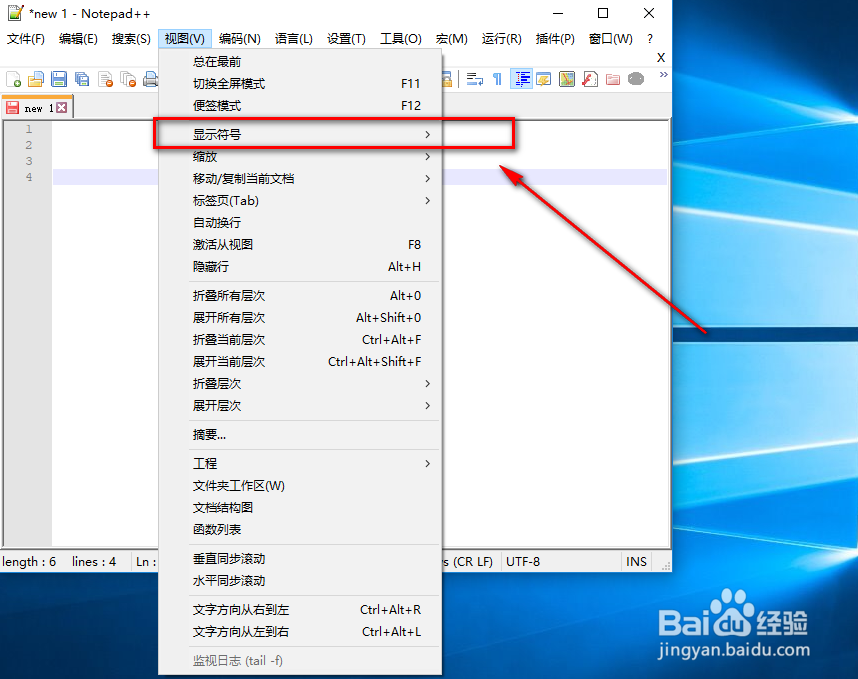Open the 编码(N) menu

pyautogui.click(x=240, y=38)
